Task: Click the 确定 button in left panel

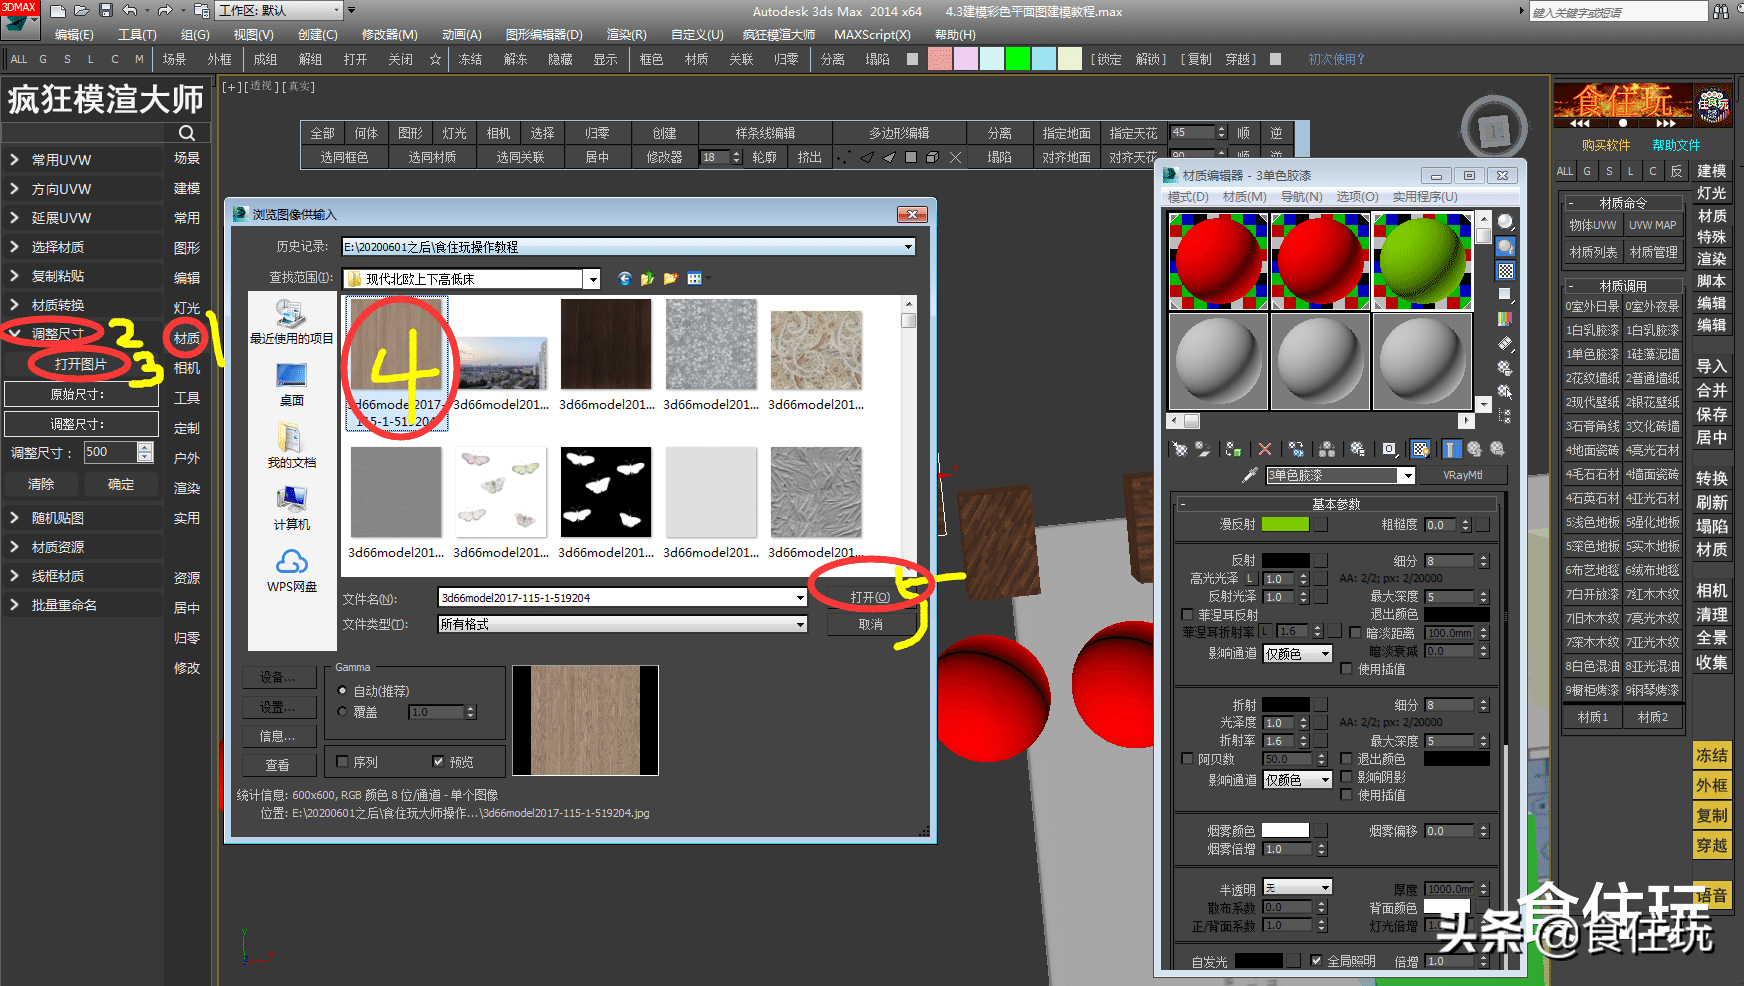Action: pyautogui.click(x=121, y=484)
